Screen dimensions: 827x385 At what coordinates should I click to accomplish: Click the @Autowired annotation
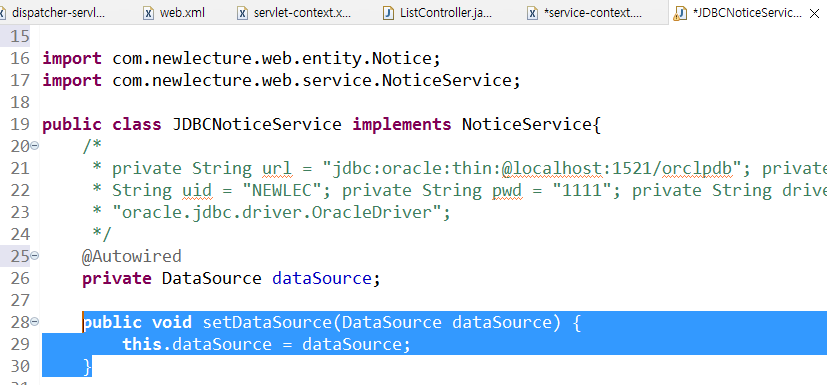131,256
